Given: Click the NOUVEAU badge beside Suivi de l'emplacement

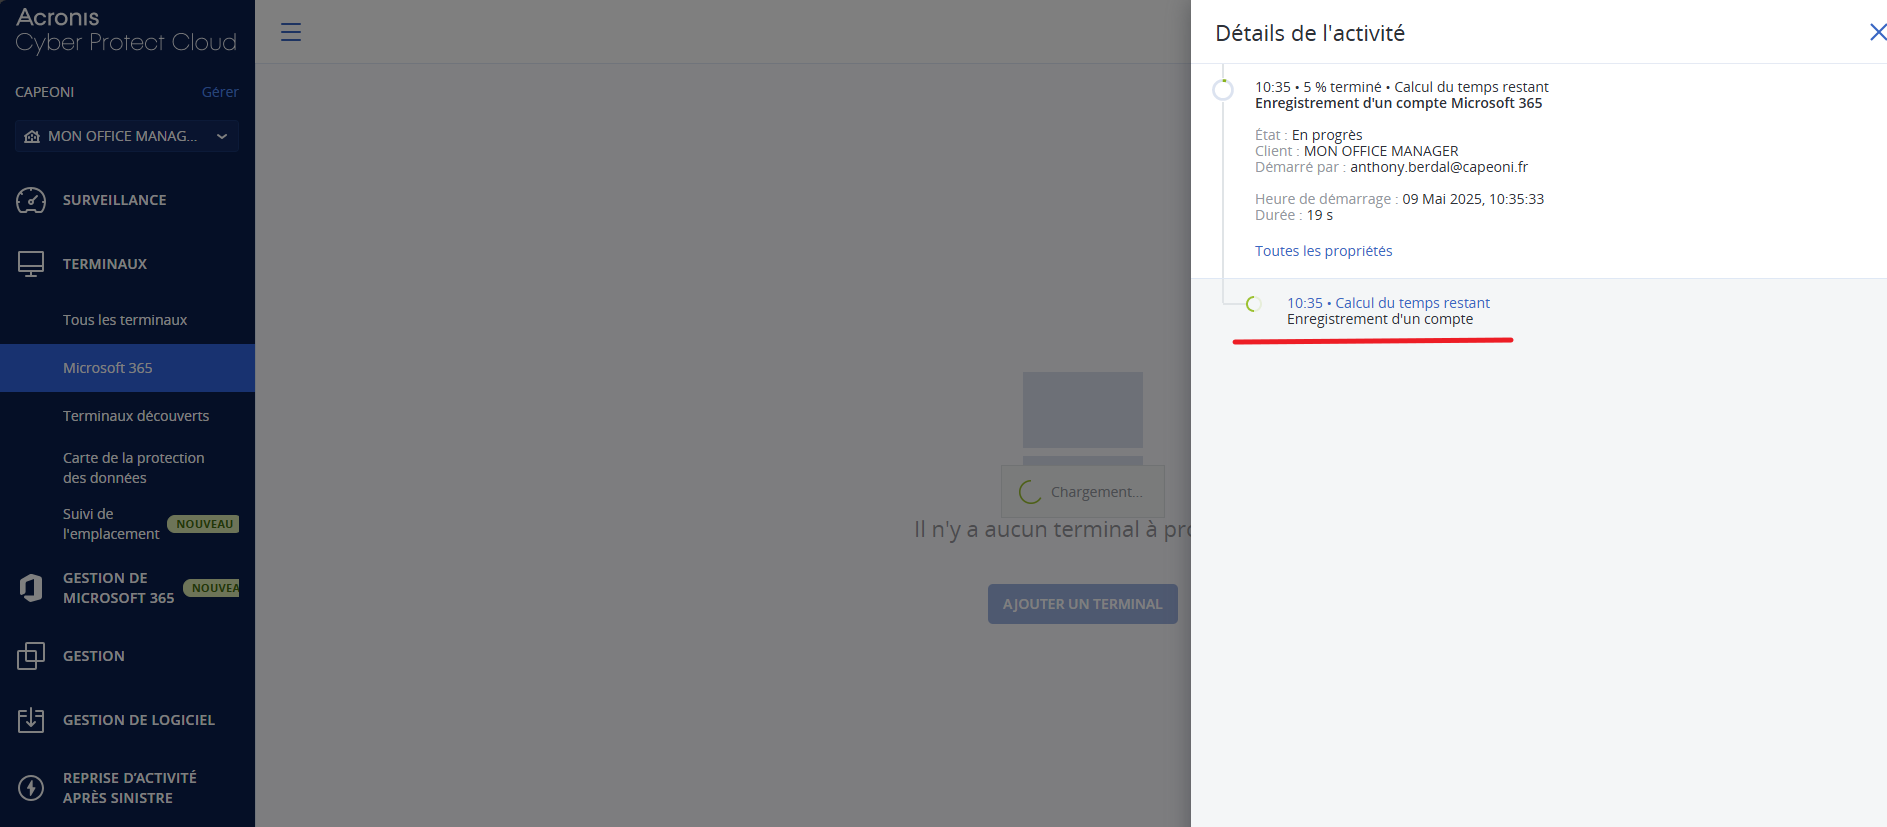Looking at the screenshot, I should pos(204,524).
